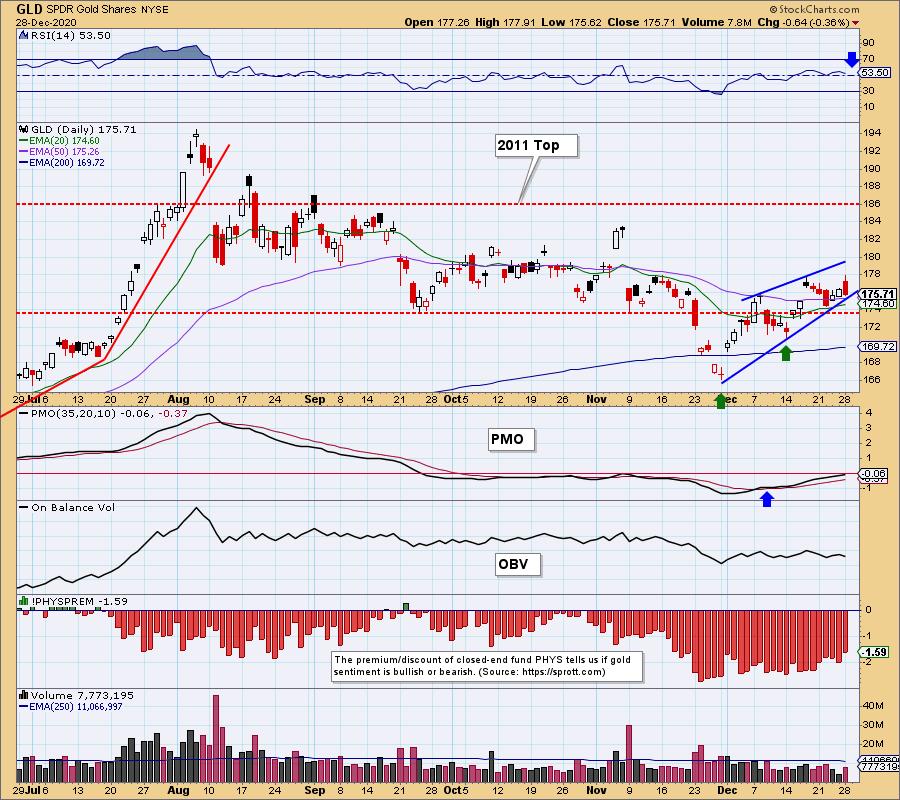The height and width of the screenshot is (800, 900).
Task: Click the RSI(14) 53.50 legend label
Action: (70, 36)
